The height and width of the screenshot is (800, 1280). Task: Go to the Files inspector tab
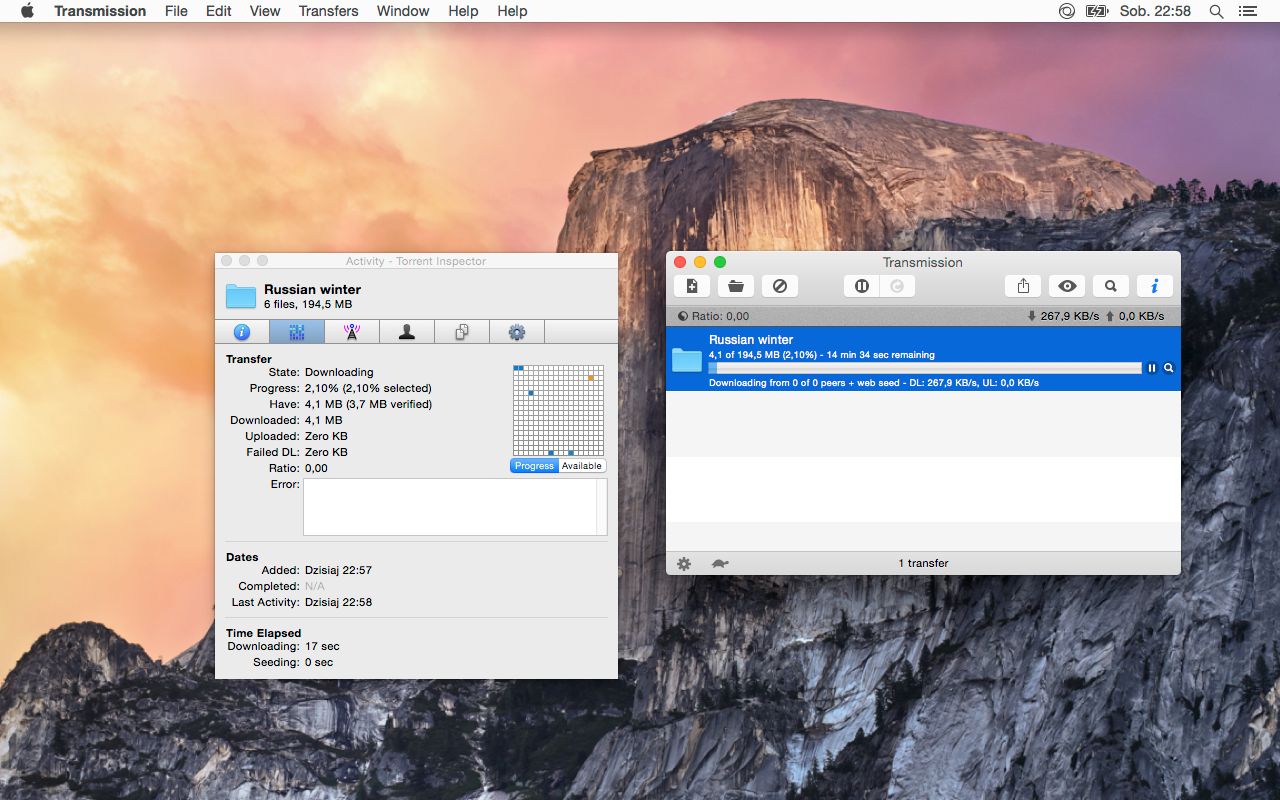[x=462, y=332]
